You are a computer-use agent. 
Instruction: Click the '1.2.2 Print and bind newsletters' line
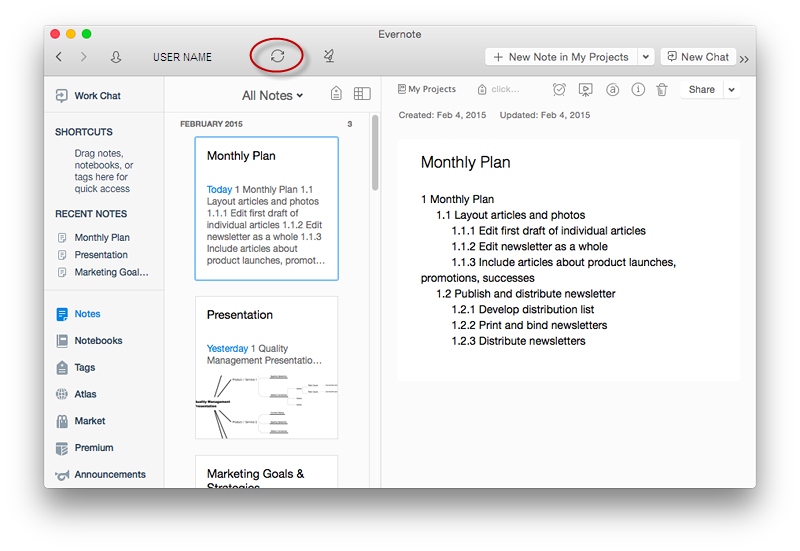click(x=529, y=325)
